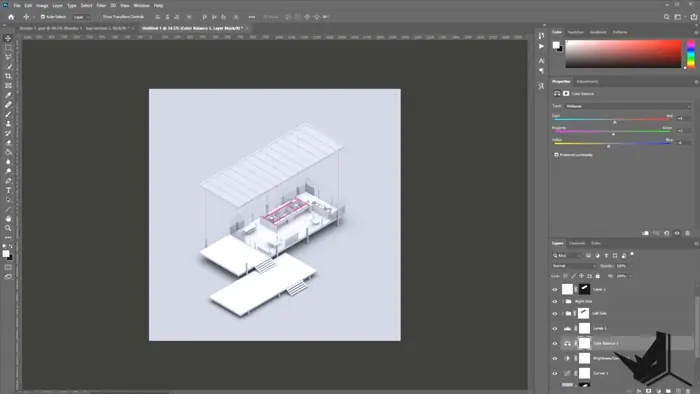This screenshot has height=394, width=700.
Task: Select the Pen tool
Action: pos(8,181)
